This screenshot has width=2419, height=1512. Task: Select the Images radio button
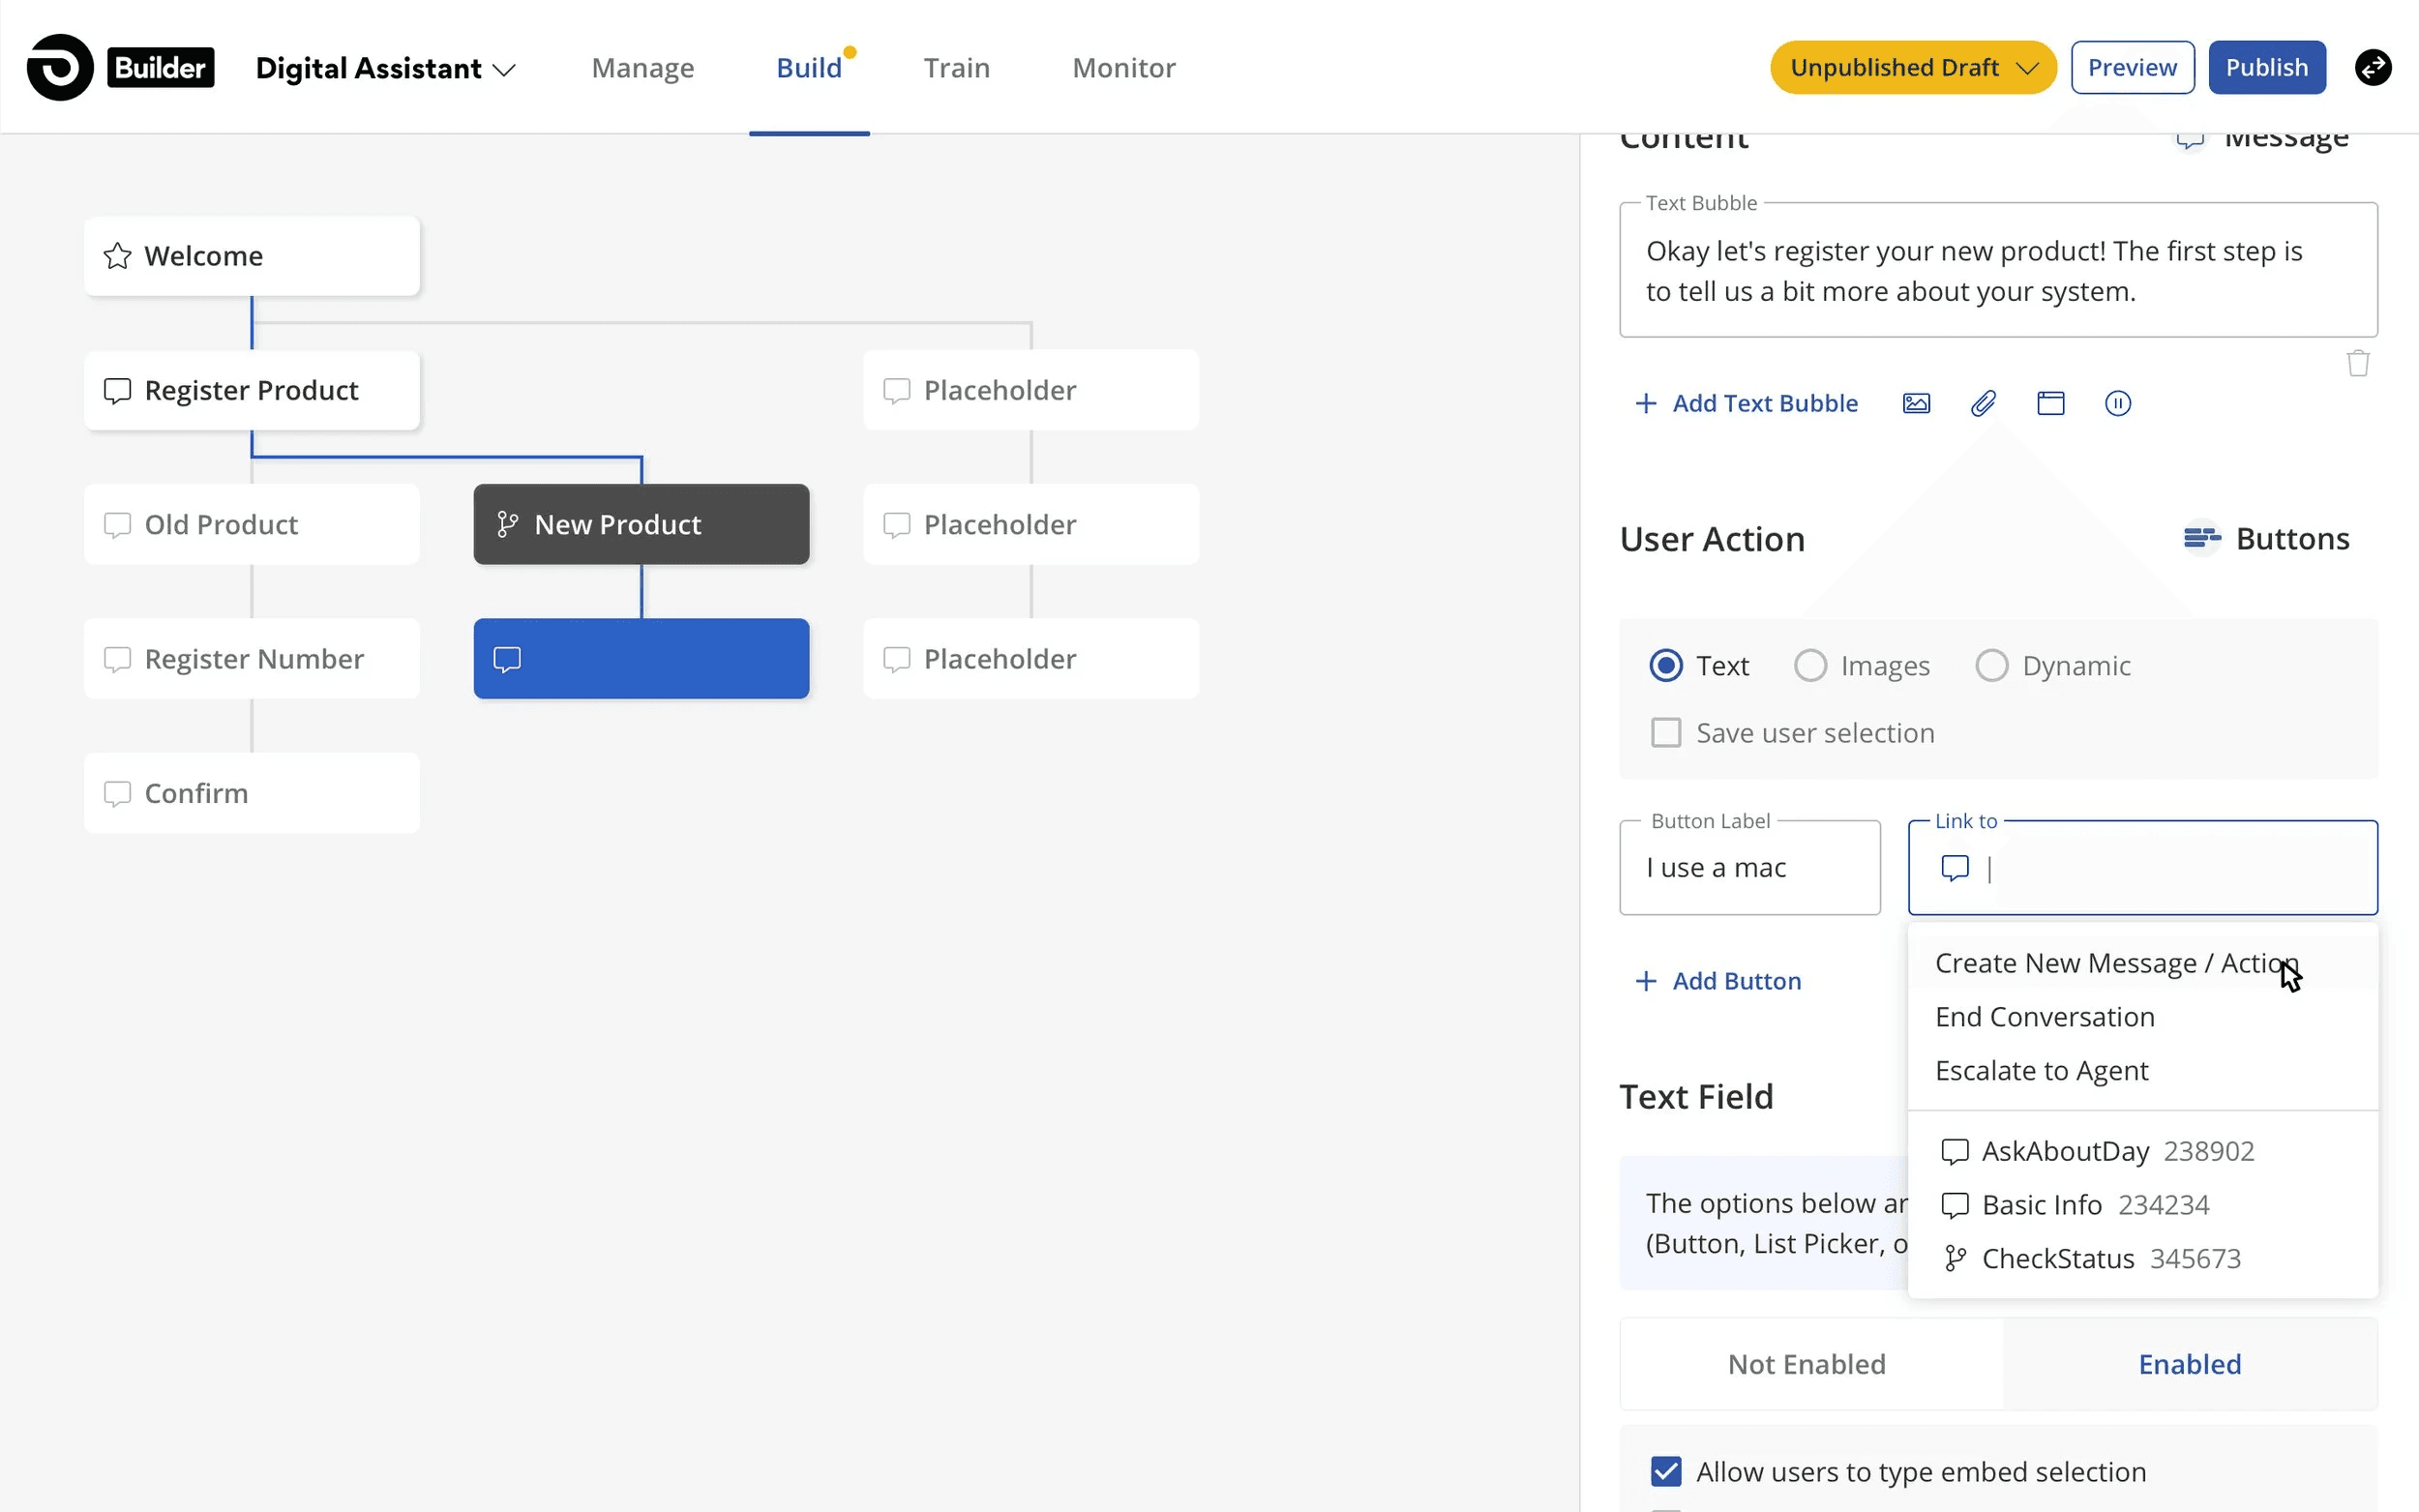click(1810, 666)
